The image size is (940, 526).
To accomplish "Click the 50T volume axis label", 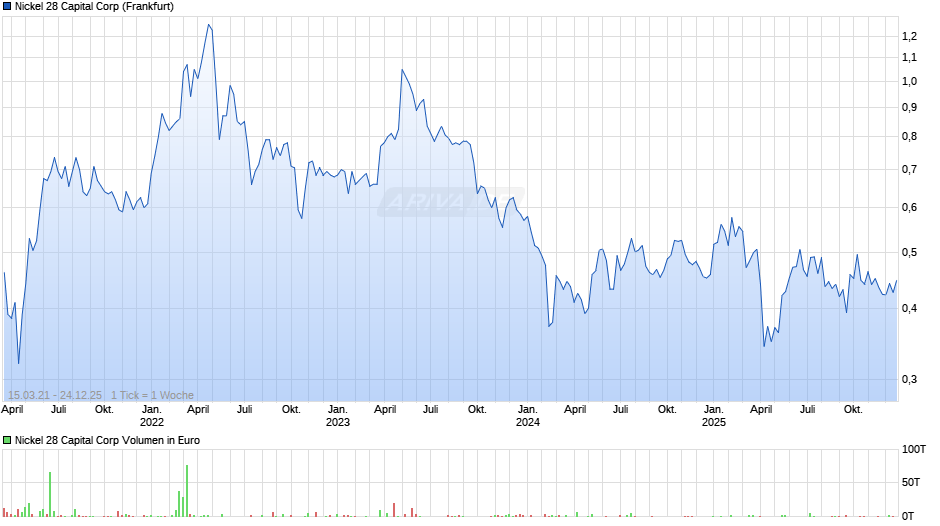I will pyautogui.click(x=911, y=483).
